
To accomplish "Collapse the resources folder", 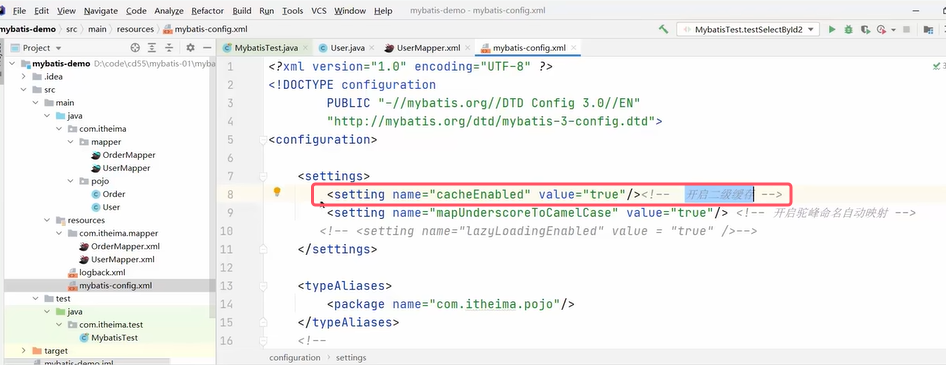I will coord(47,220).
